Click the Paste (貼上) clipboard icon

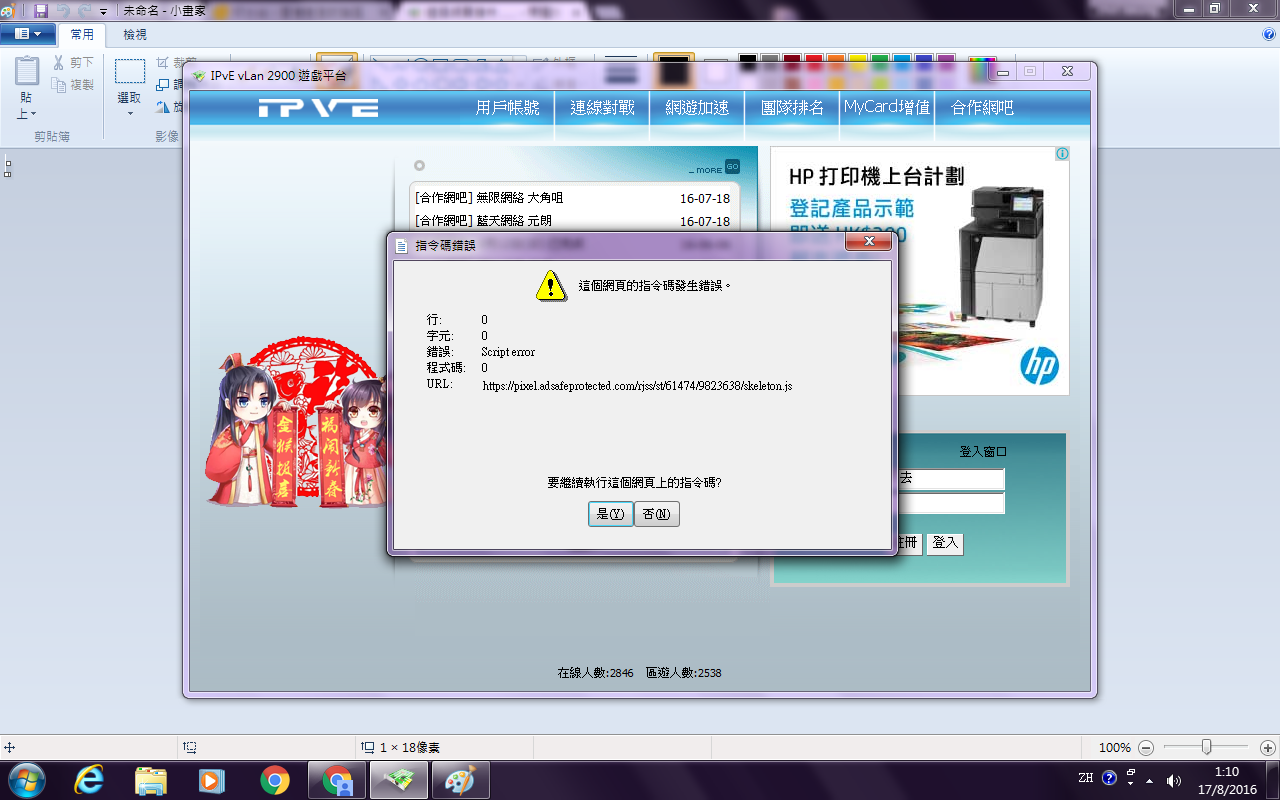28,72
